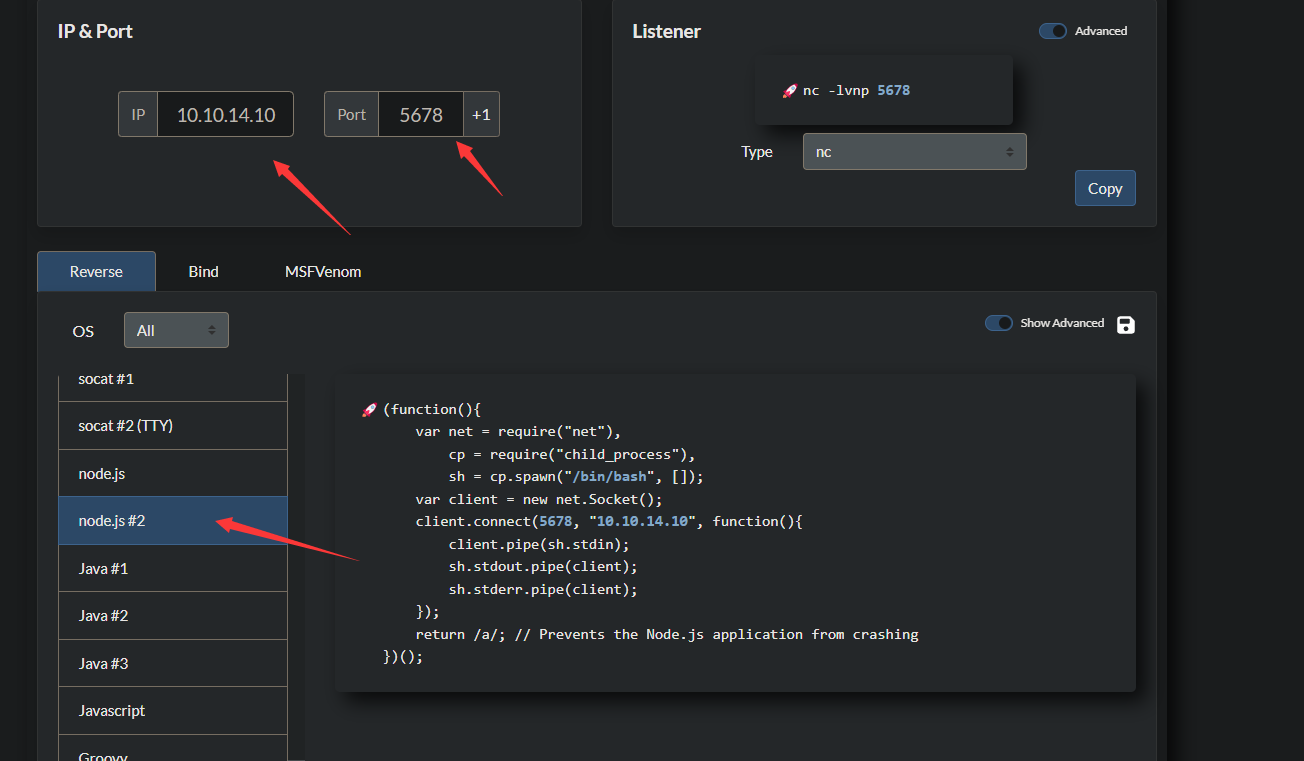
Task: Click the client.connect line in the code
Action: [x=609, y=522]
